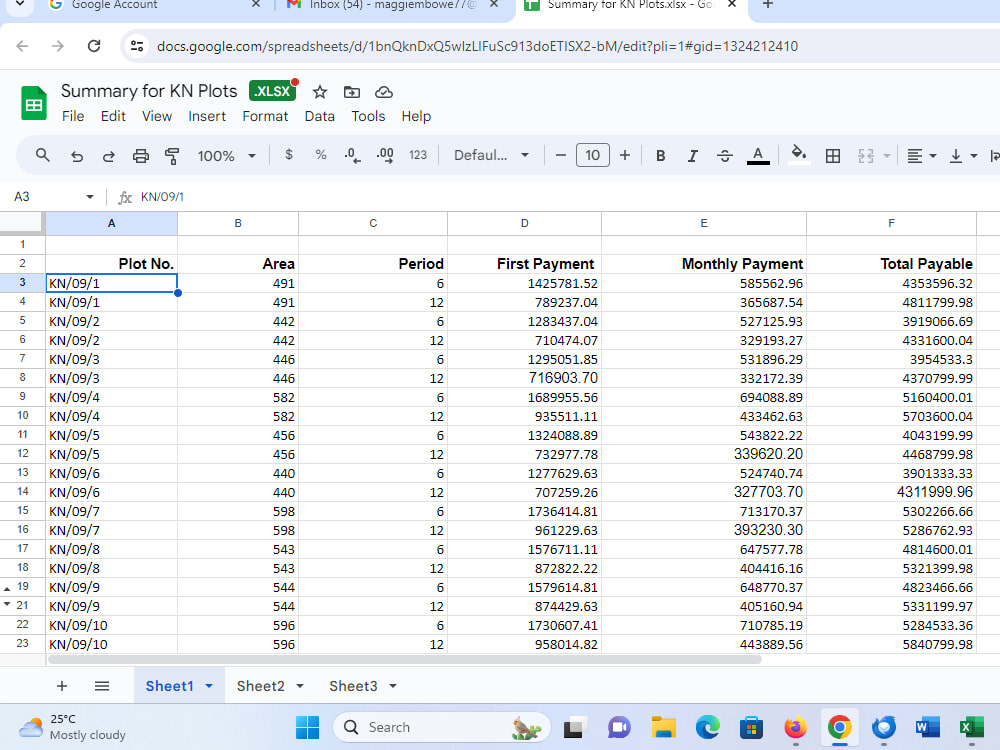The width and height of the screenshot is (1000, 750).
Task: Add a new sheet
Action: click(62, 686)
